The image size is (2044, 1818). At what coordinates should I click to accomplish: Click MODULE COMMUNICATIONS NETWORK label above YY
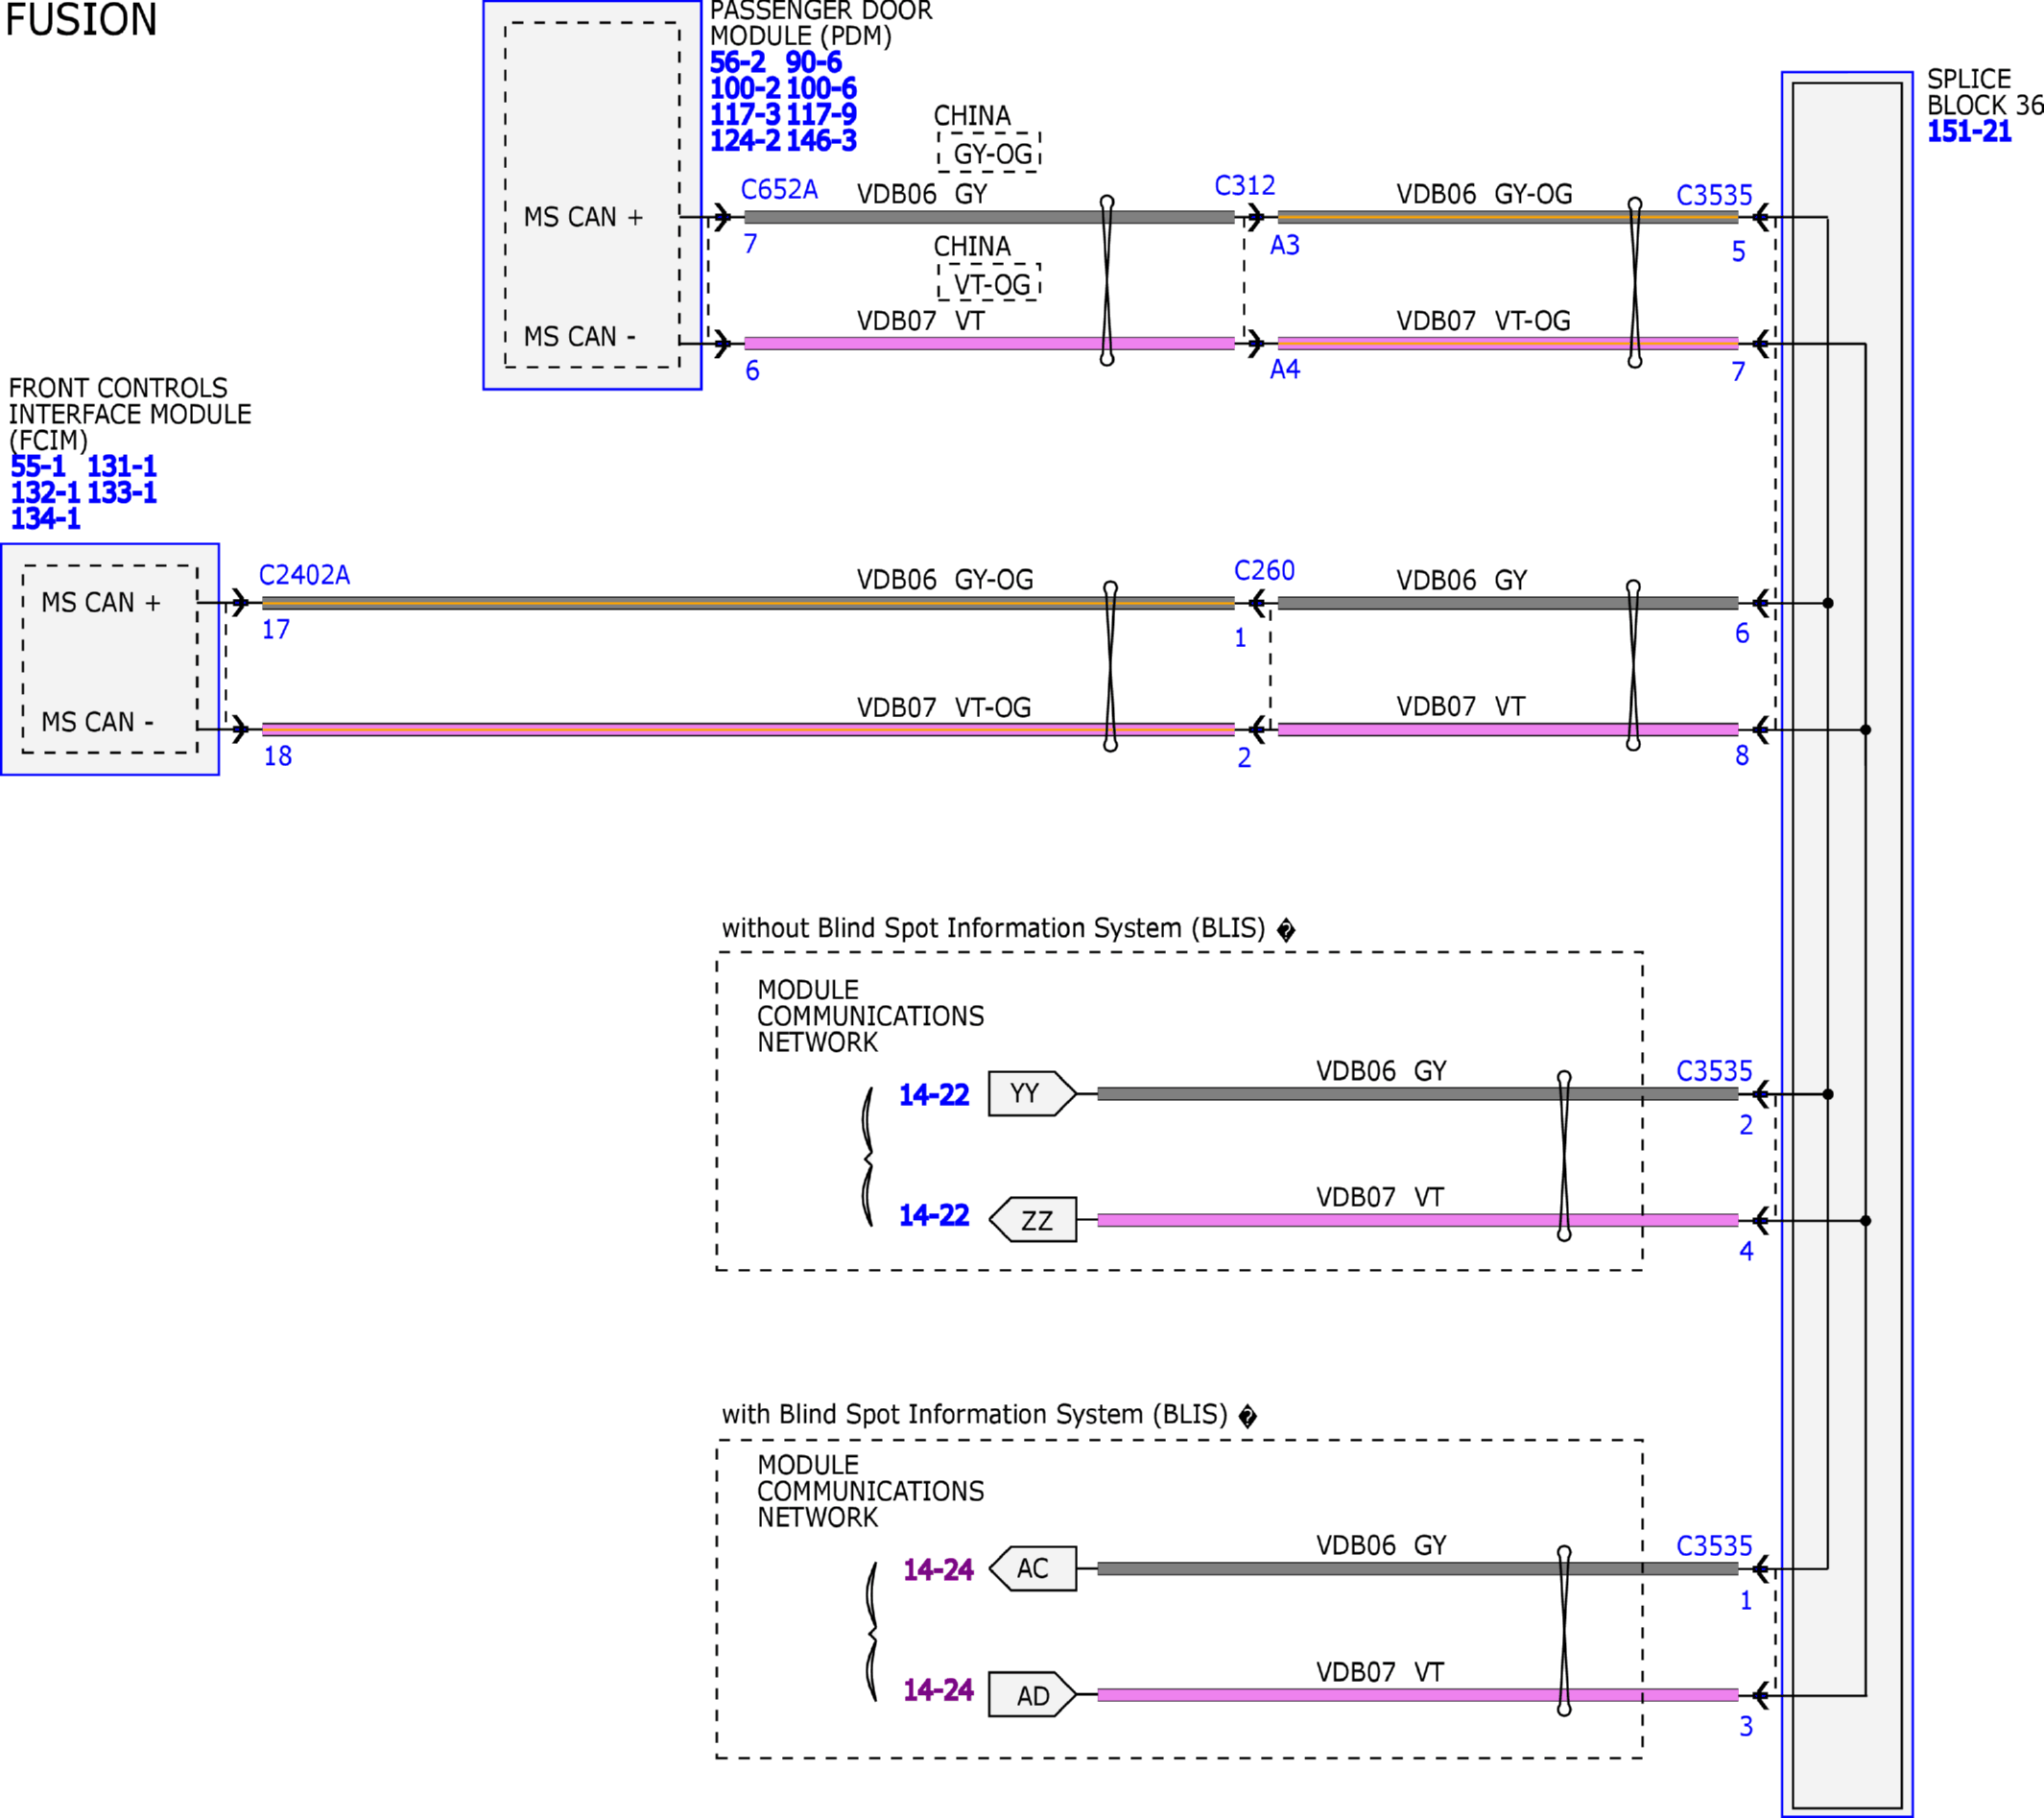pyautogui.click(x=870, y=1017)
